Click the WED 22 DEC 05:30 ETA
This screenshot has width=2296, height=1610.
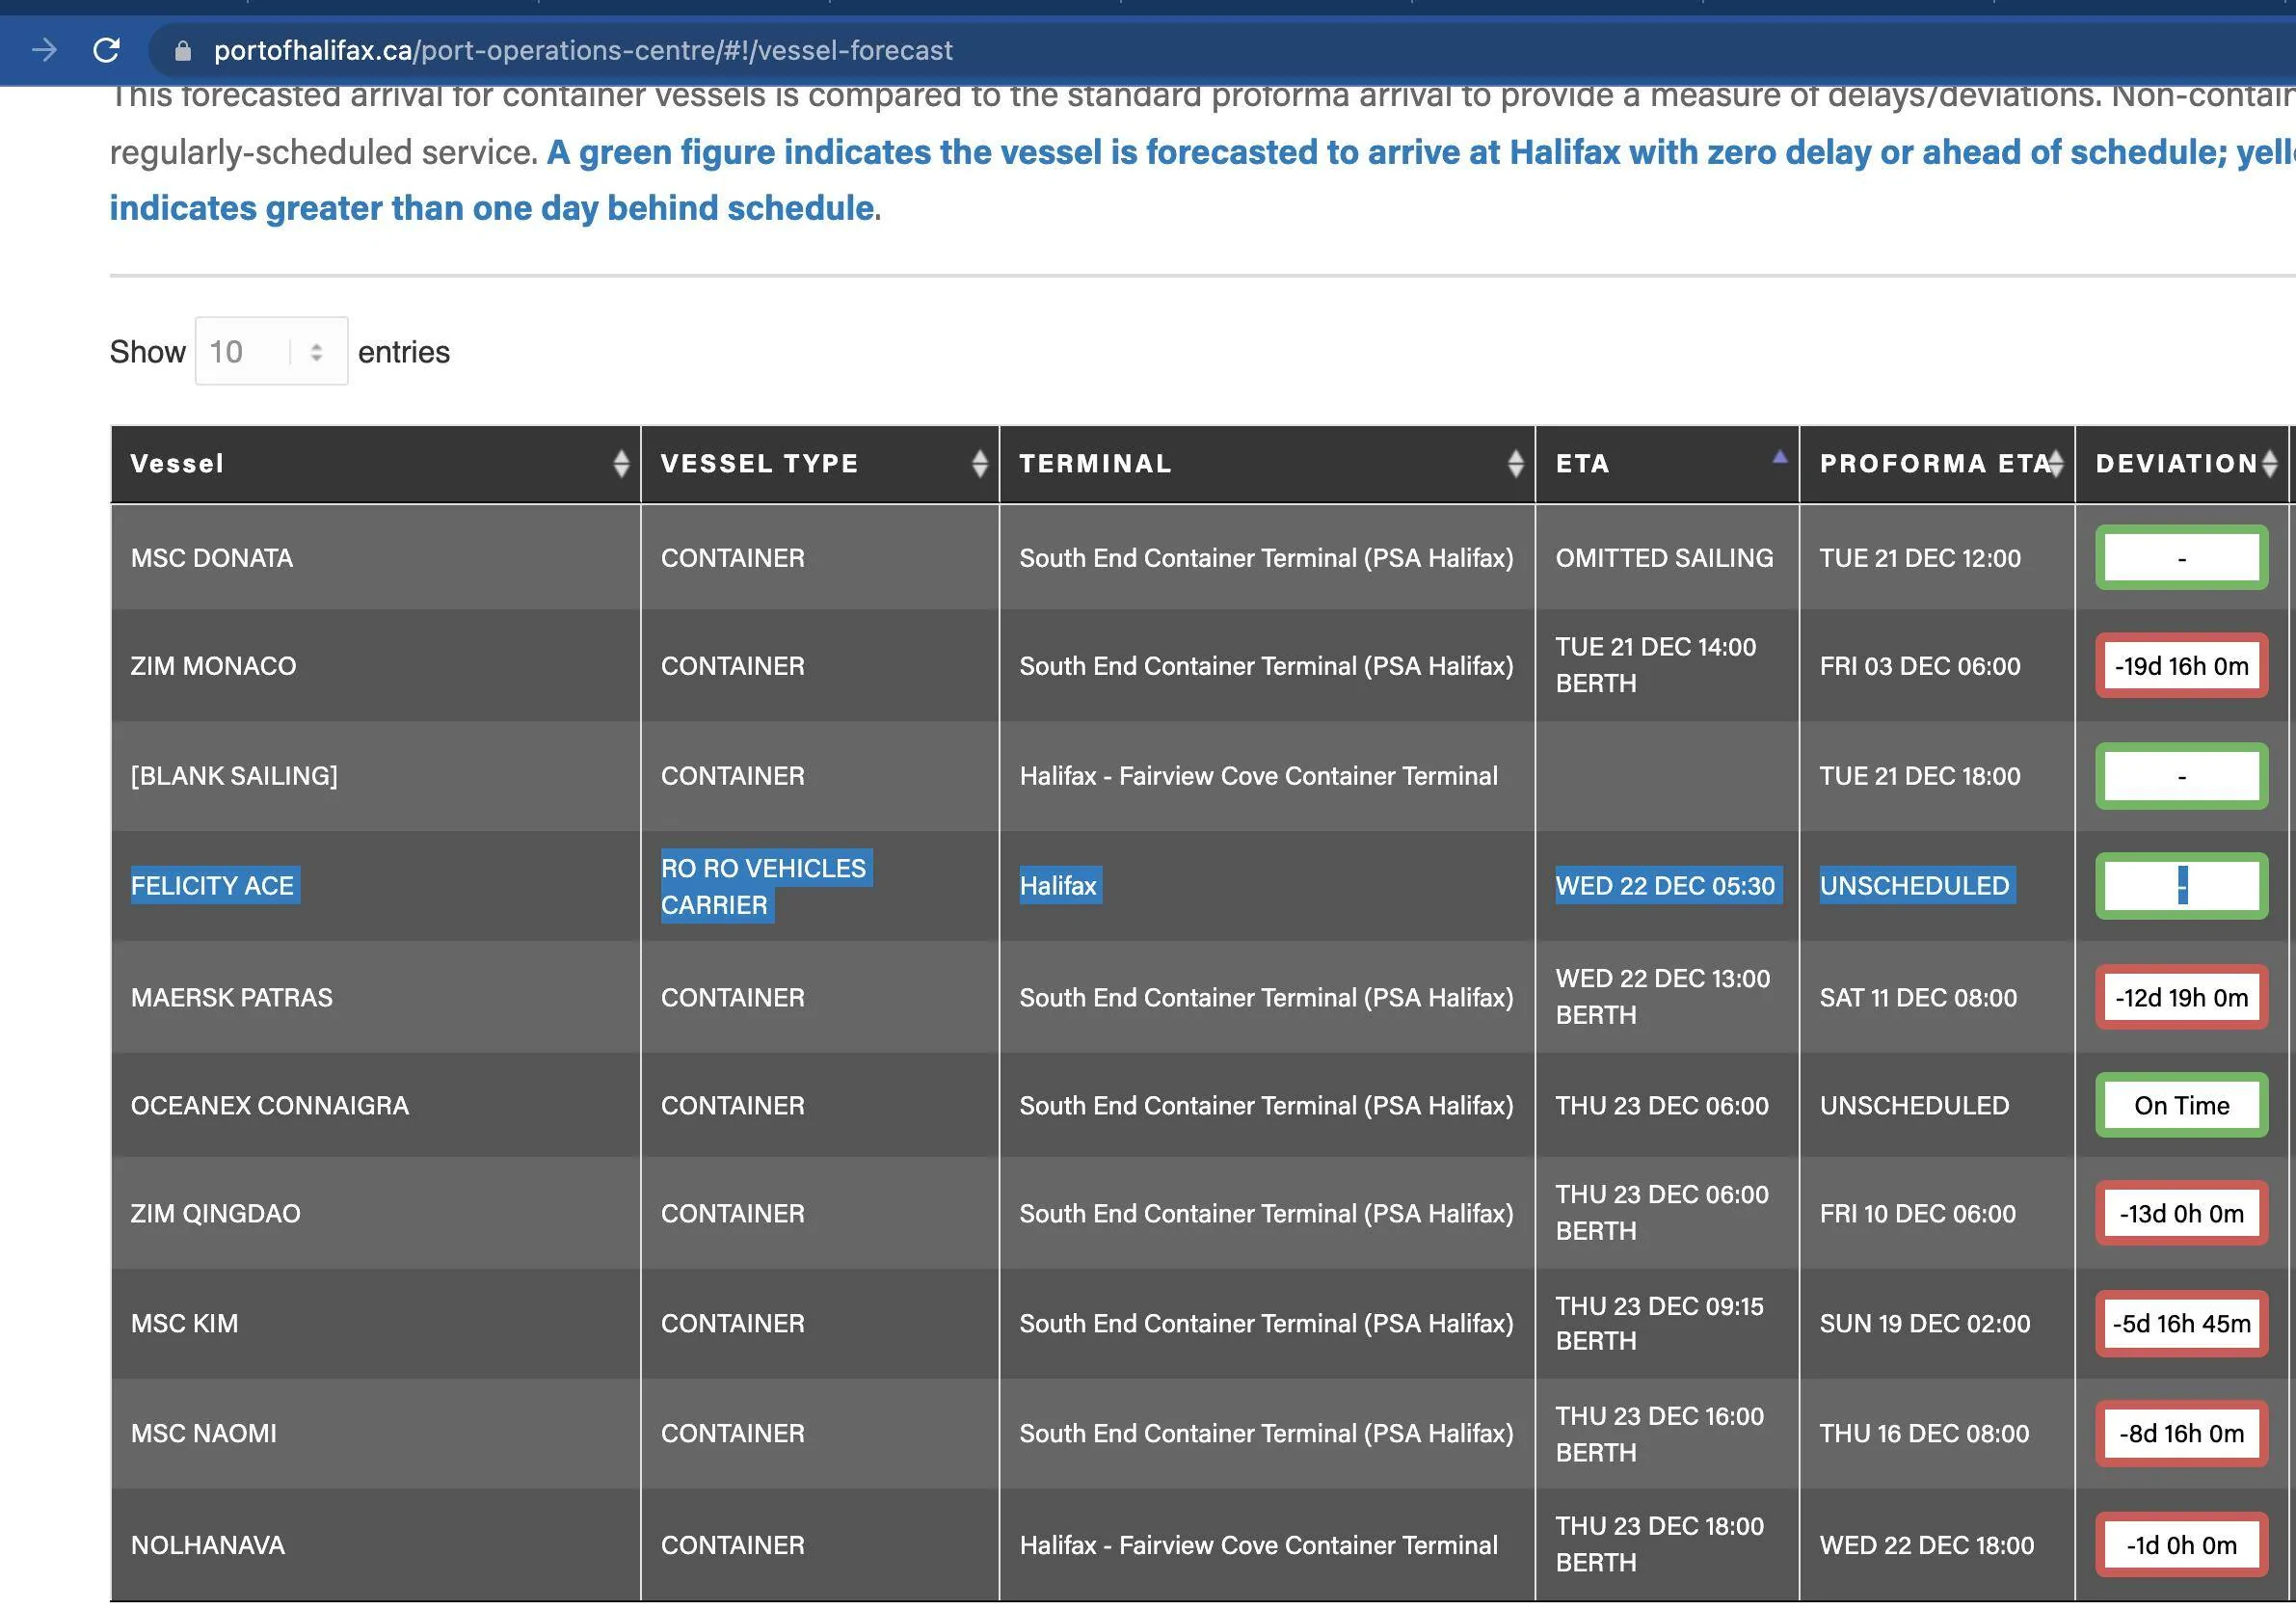(1665, 886)
